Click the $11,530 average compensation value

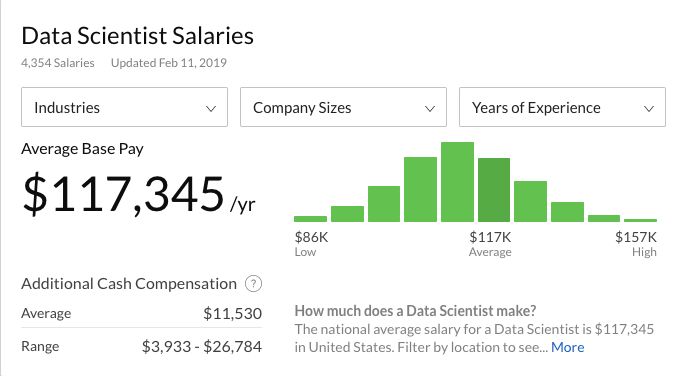[x=233, y=314]
